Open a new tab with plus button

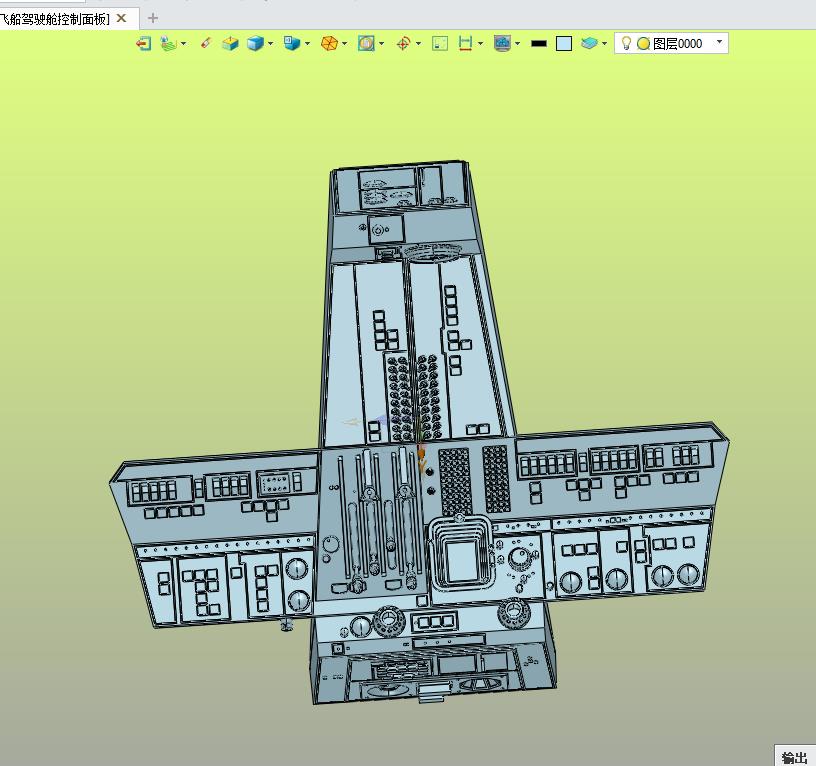[x=153, y=18]
